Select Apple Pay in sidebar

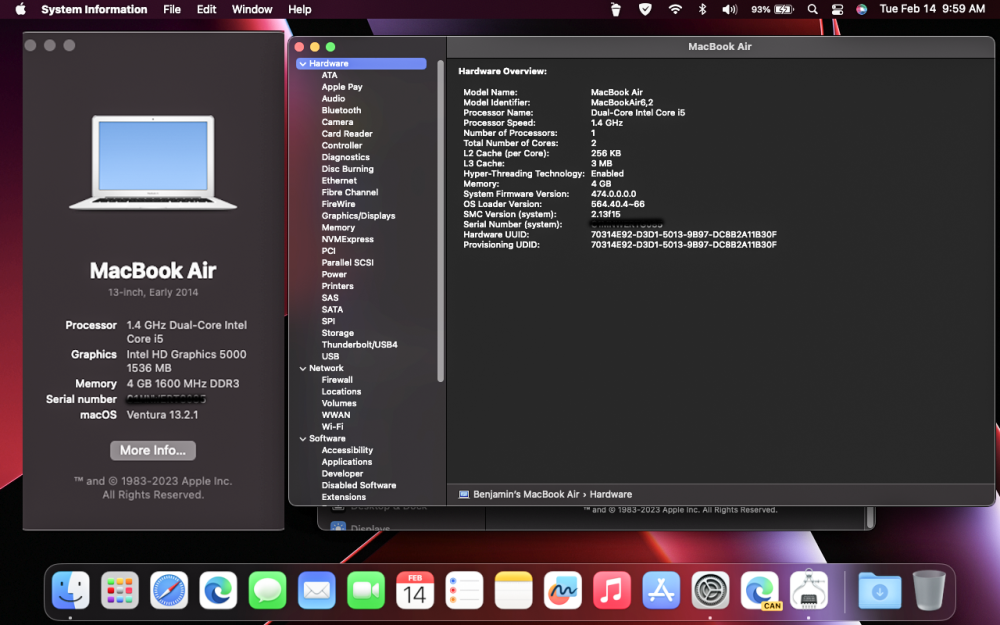pyautogui.click(x=342, y=87)
